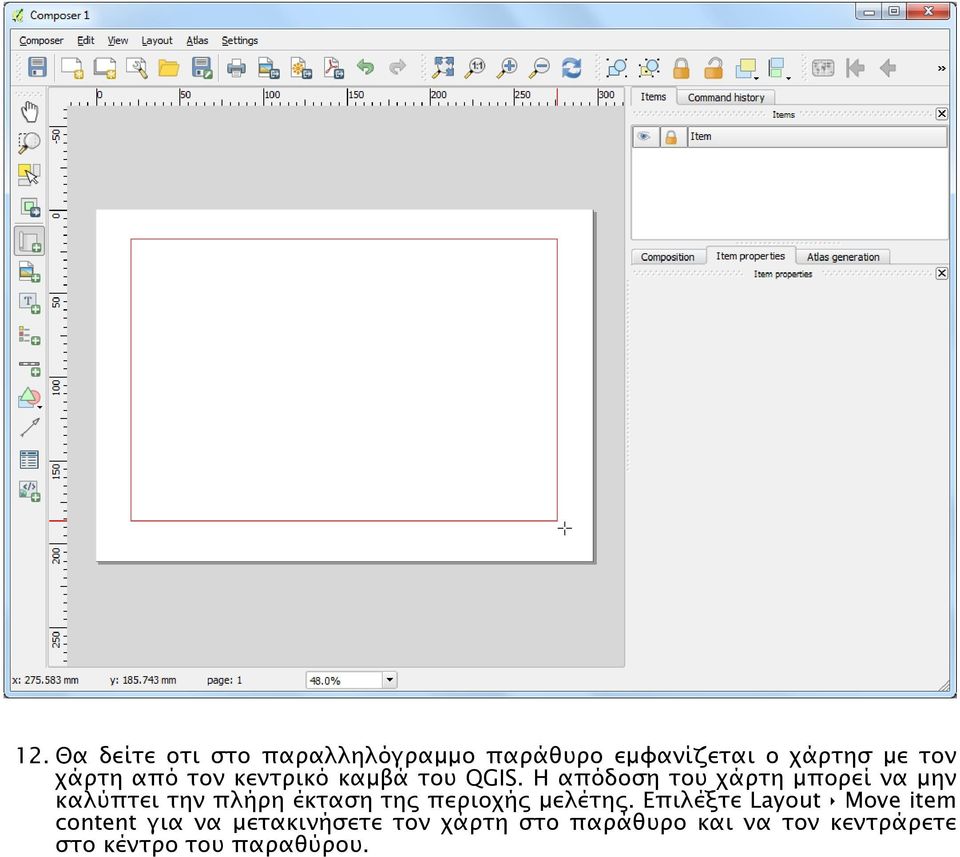Unlock all items with the open padlock
This screenshot has width=960, height=857.
coord(713,67)
